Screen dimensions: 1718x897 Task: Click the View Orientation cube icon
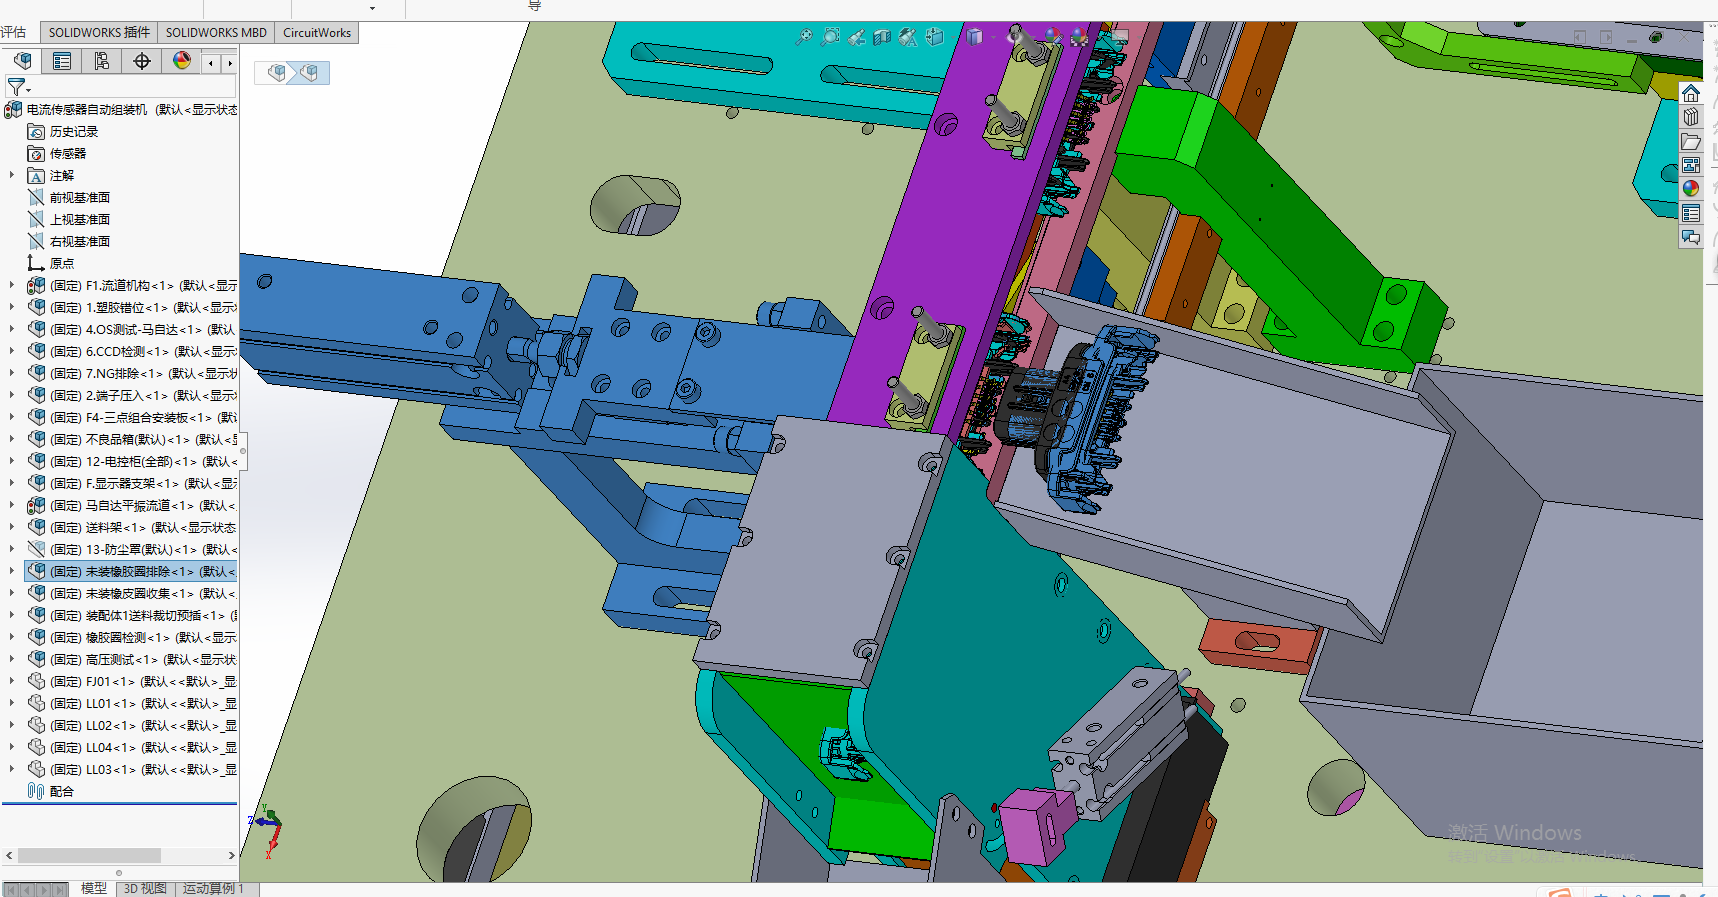click(x=935, y=37)
